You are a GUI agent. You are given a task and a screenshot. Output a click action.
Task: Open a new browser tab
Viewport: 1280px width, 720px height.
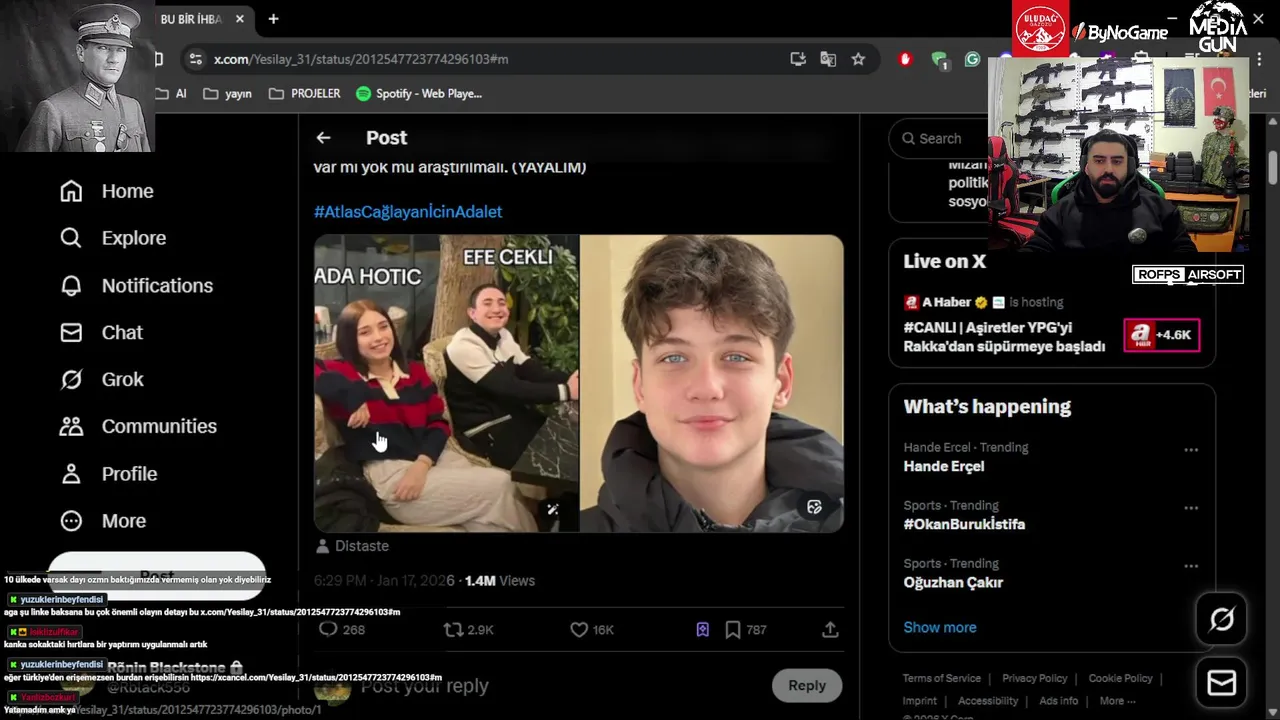pos(273,19)
